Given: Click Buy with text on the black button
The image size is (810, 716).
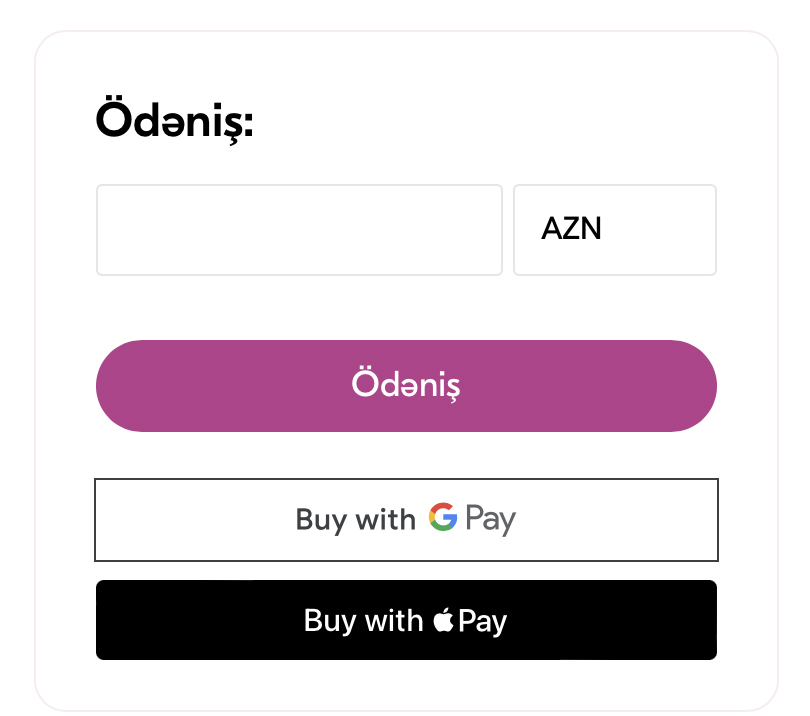Looking at the screenshot, I should pyautogui.click(x=363, y=620).
